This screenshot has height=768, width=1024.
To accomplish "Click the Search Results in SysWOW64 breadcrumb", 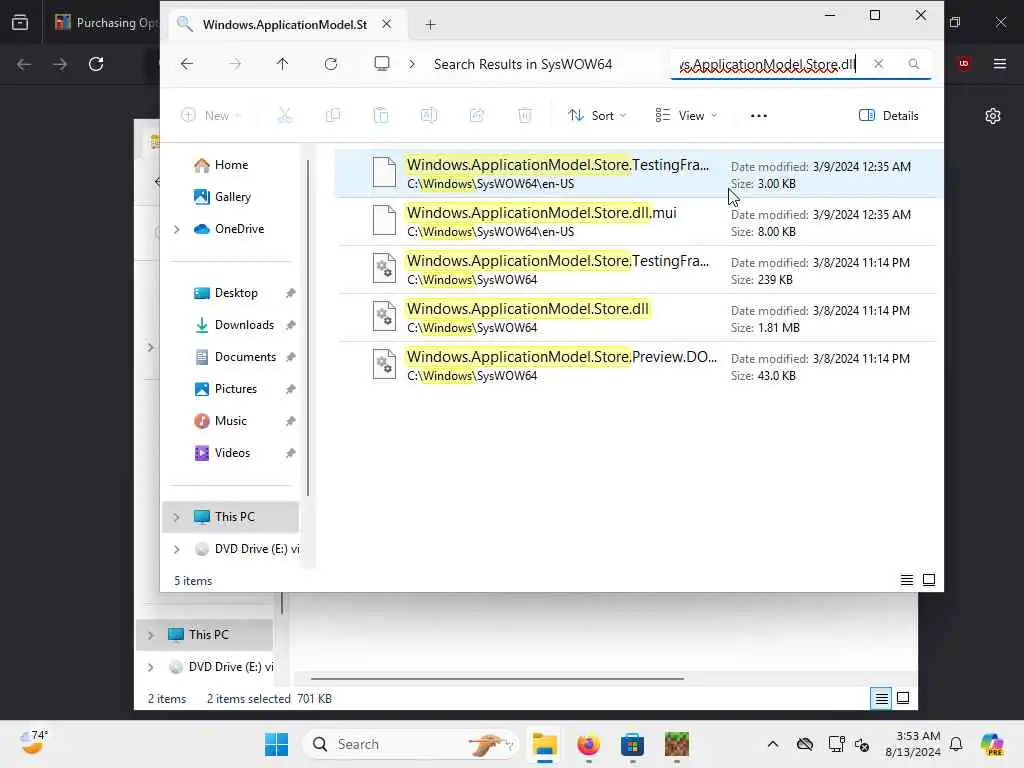I will tap(522, 64).
